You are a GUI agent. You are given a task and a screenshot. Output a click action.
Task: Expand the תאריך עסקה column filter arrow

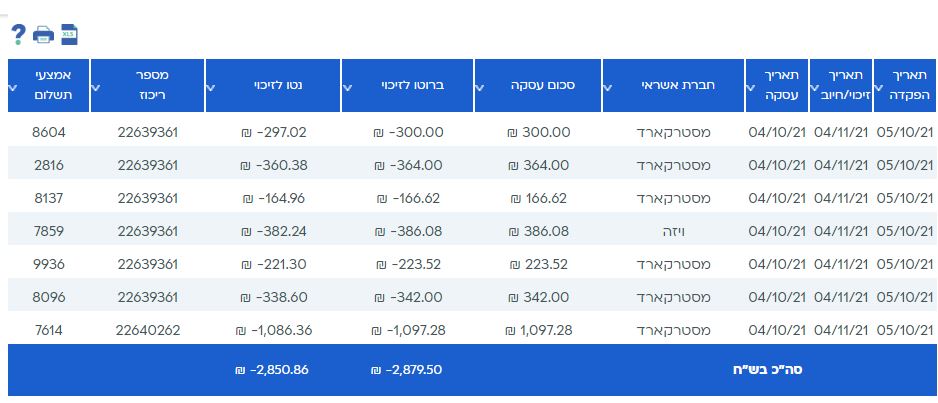click(751, 86)
